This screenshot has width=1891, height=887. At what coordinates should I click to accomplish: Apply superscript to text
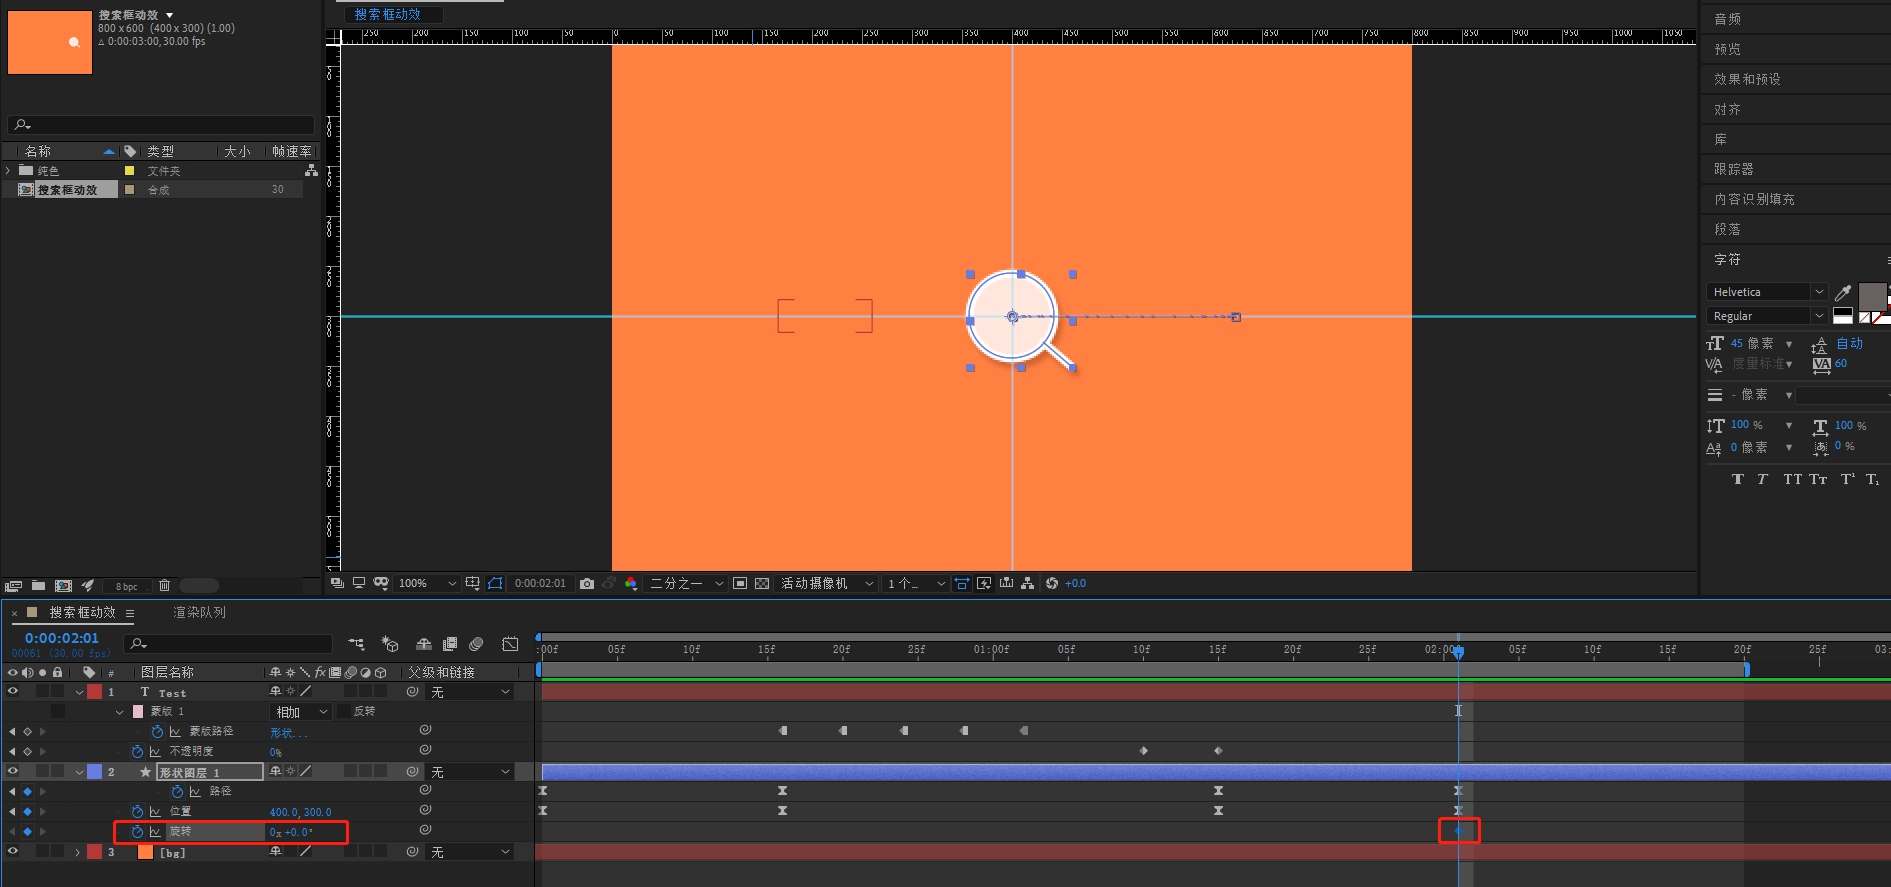coord(1848,480)
